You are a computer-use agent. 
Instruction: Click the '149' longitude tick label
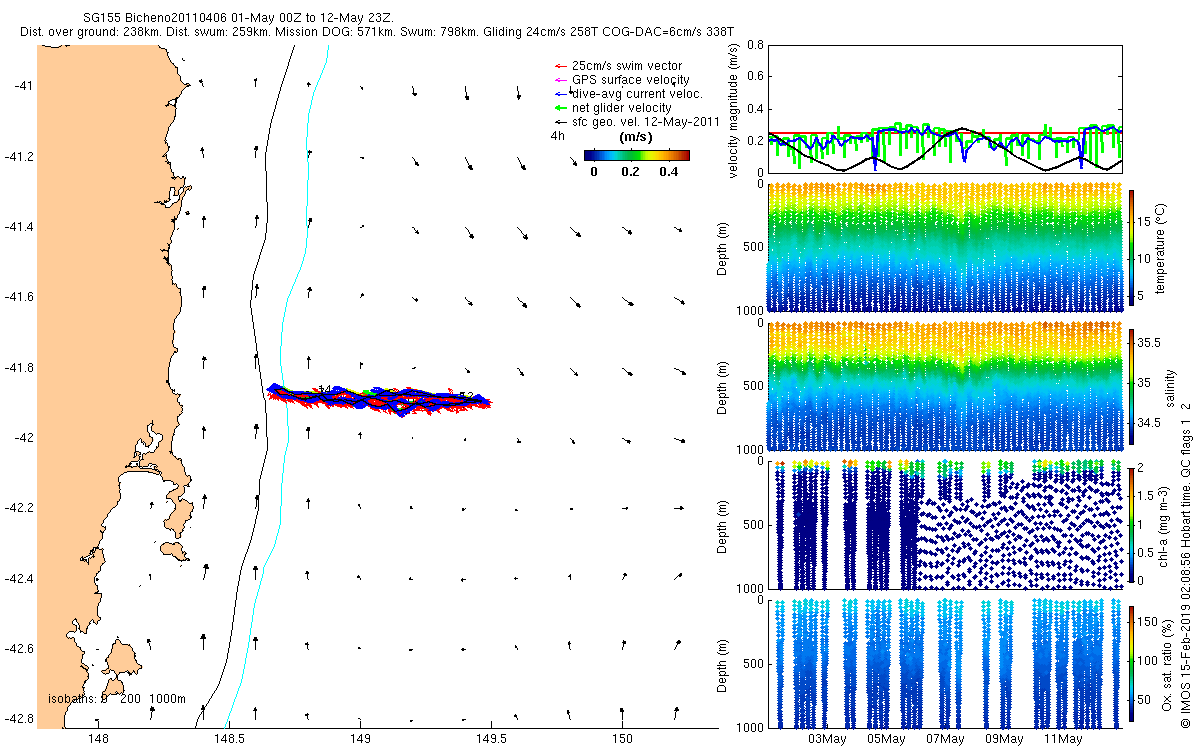(x=360, y=740)
